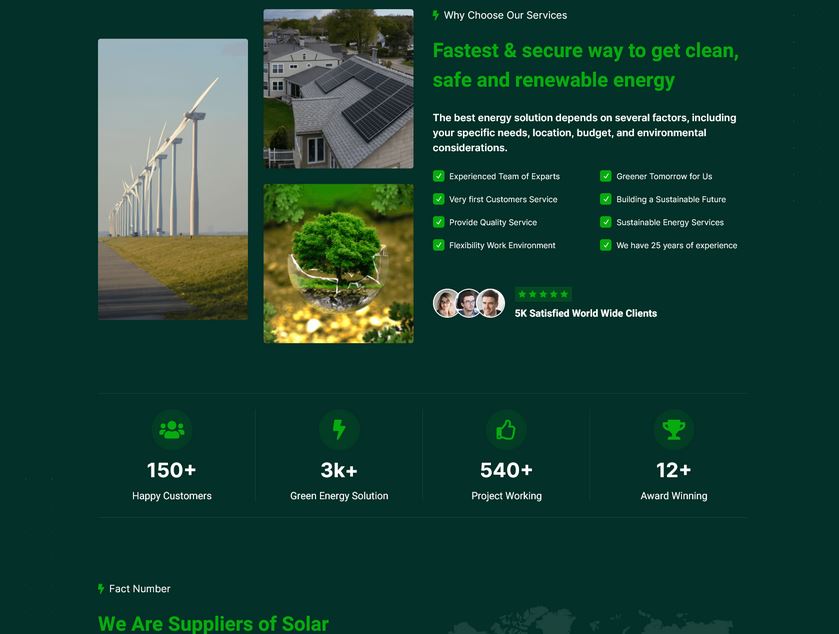Click checkmark next to 25 years of experience
The image size is (839, 634).
click(x=606, y=245)
